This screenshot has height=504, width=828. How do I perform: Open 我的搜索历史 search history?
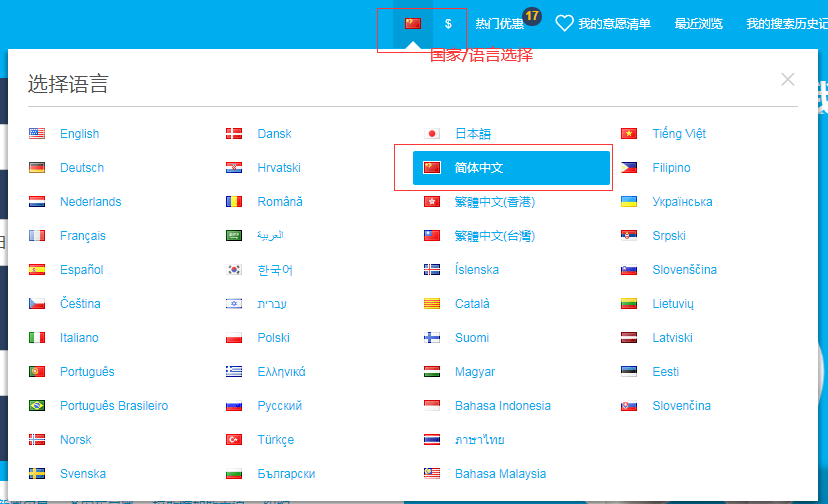(x=786, y=23)
